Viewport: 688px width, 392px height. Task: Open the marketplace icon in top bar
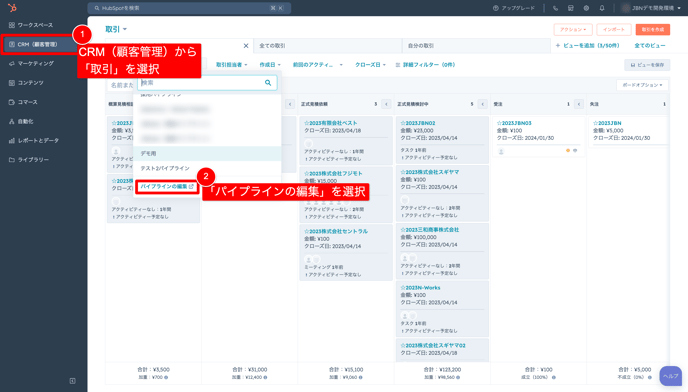click(x=570, y=8)
